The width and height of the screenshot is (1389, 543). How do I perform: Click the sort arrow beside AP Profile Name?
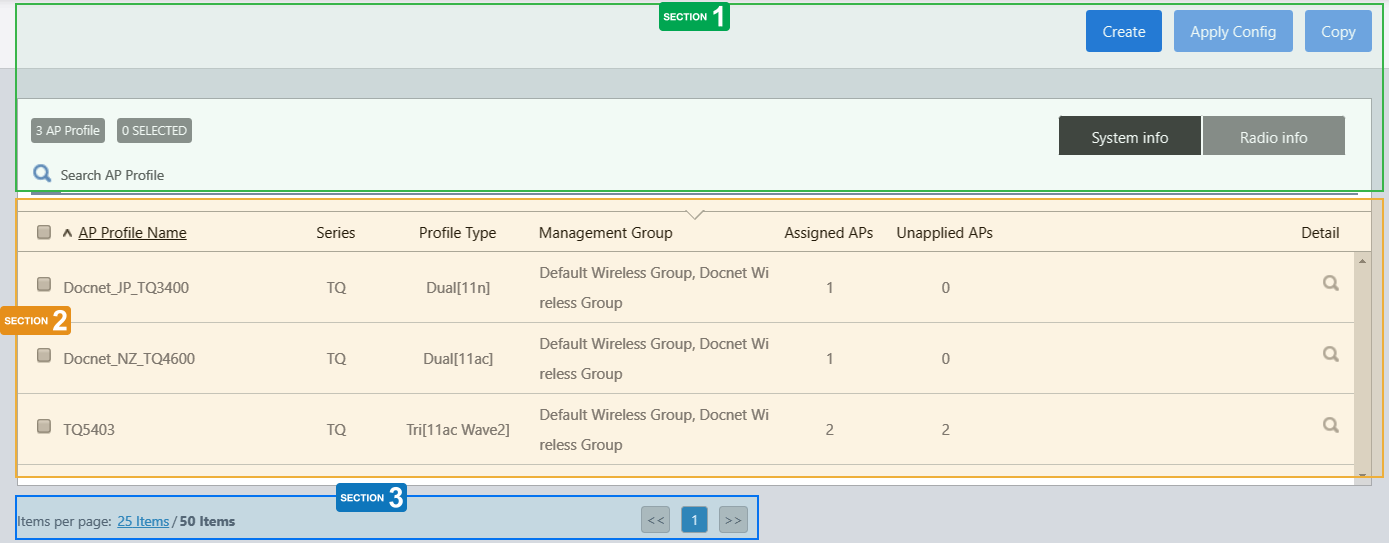[x=67, y=233]
